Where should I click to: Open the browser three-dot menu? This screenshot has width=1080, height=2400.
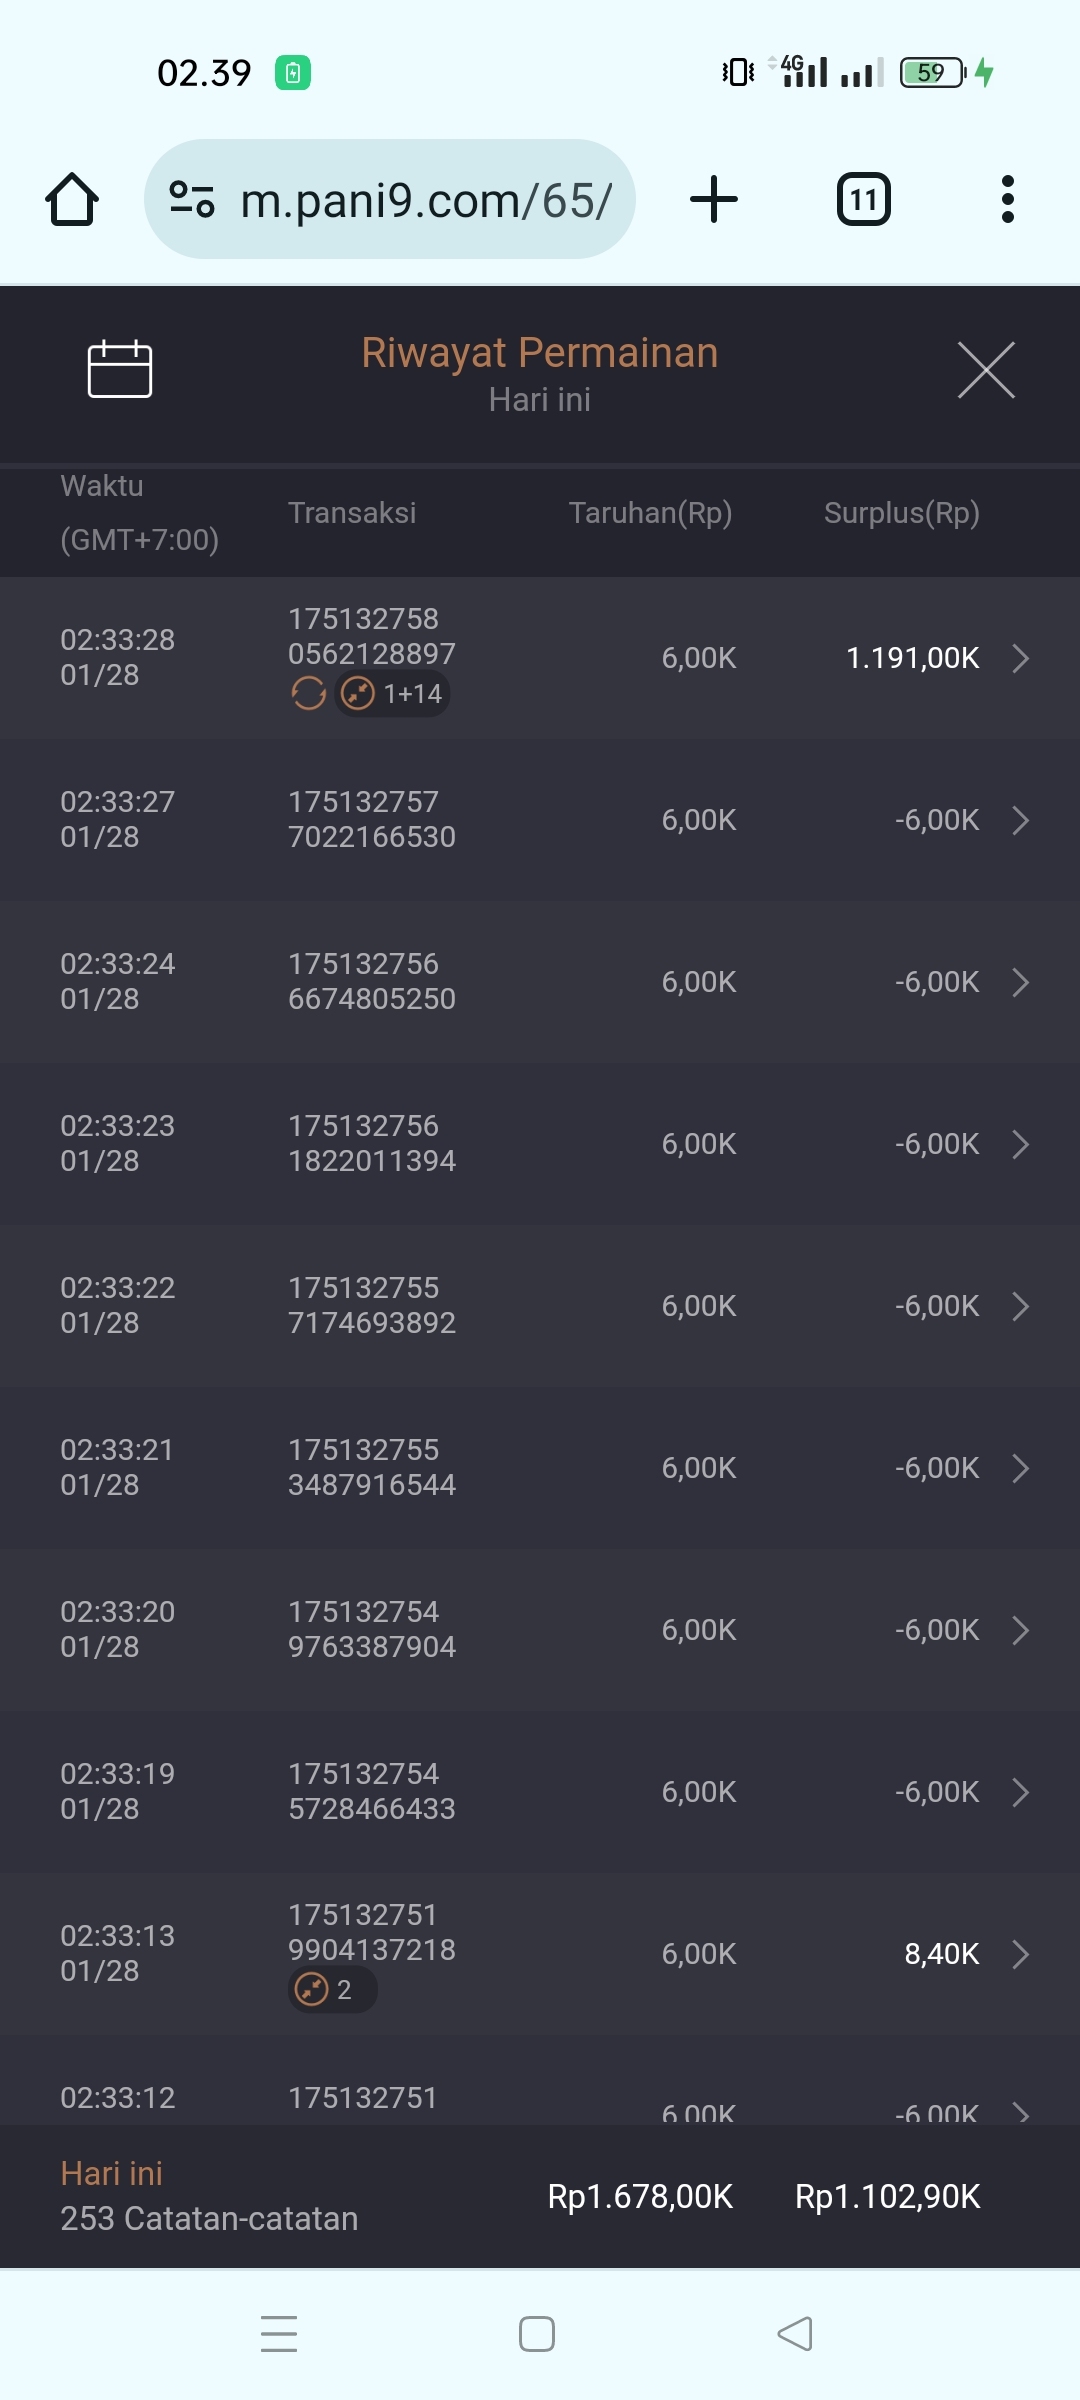click(x=1007, y=199)
